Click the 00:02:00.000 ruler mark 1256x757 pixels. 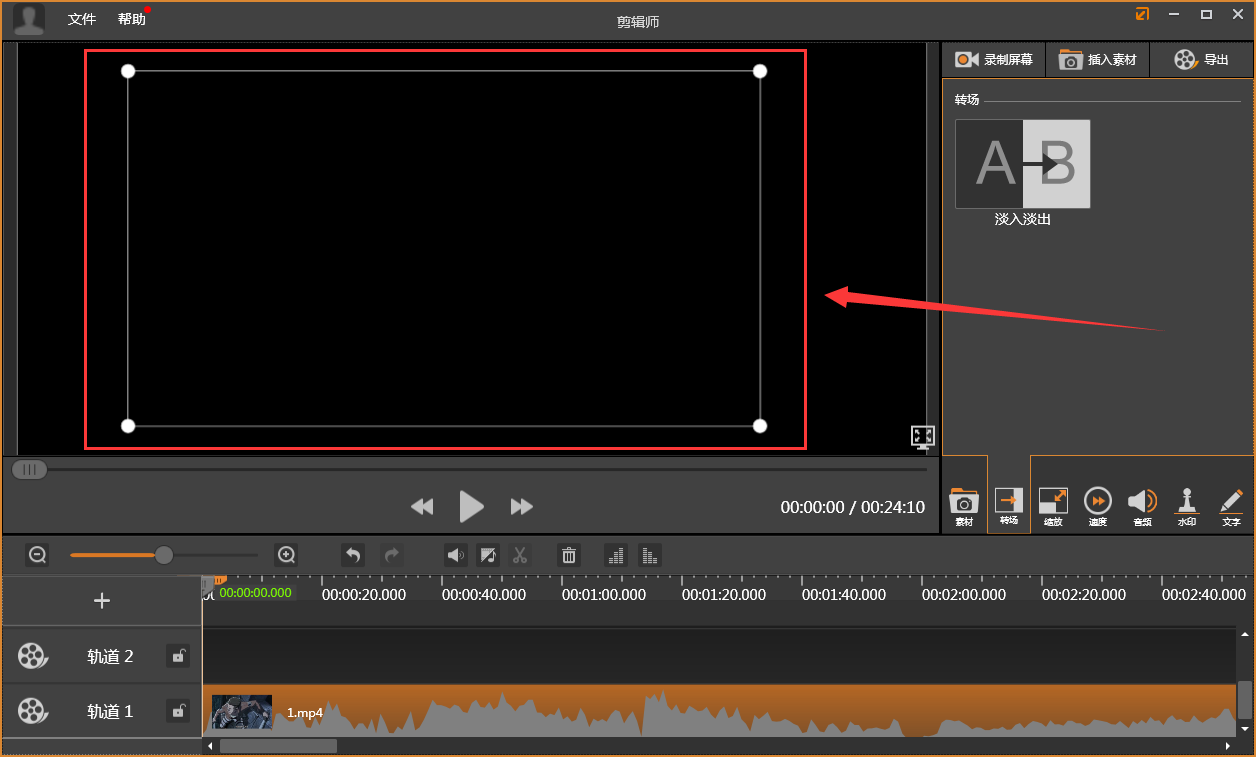click(964, 594)
